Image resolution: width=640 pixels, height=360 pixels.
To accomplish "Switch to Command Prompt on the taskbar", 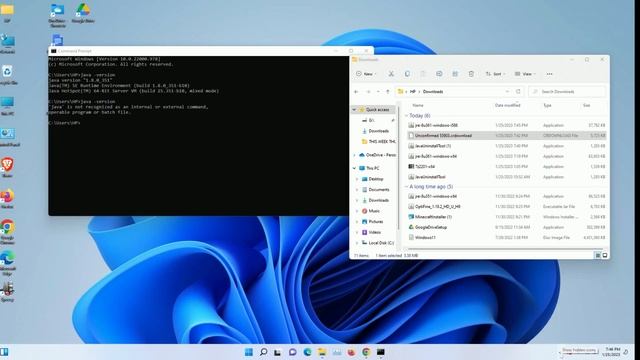I will click(381, 352).
